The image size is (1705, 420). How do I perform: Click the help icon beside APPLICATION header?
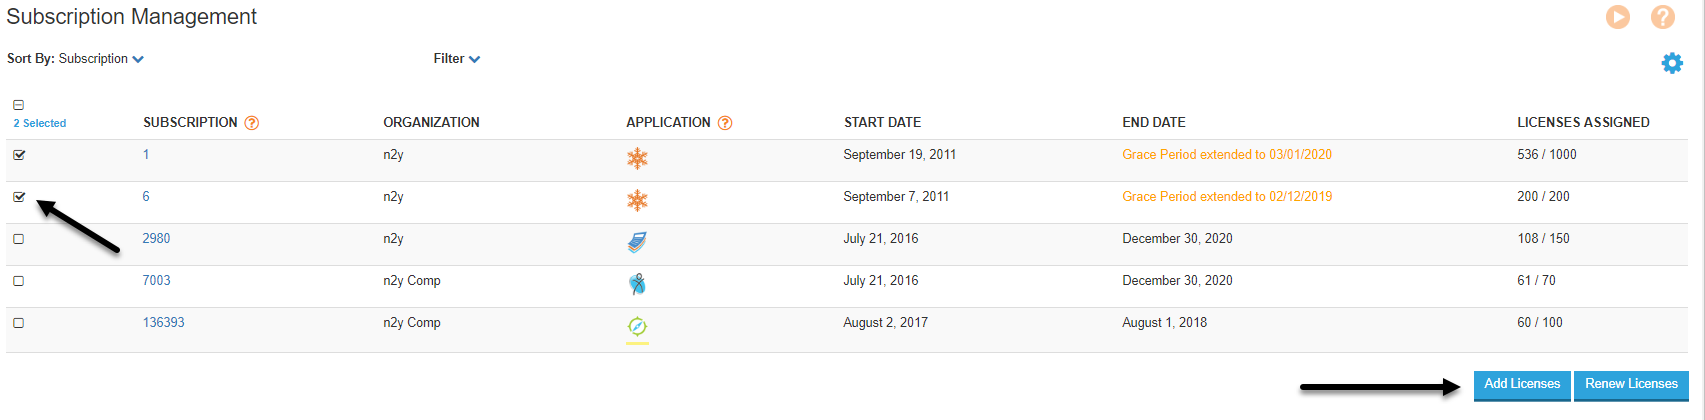(x=725, y=123)
